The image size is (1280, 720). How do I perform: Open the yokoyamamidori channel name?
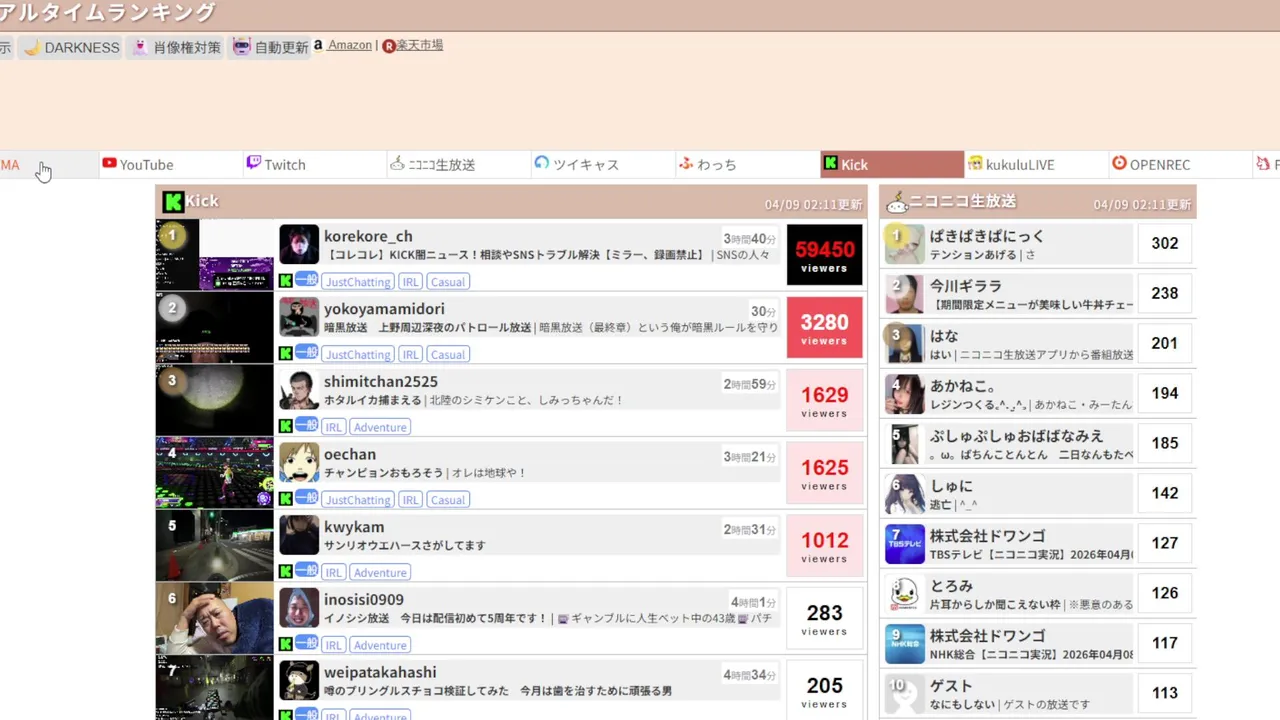pyautogui.click(x=384, y=309)
